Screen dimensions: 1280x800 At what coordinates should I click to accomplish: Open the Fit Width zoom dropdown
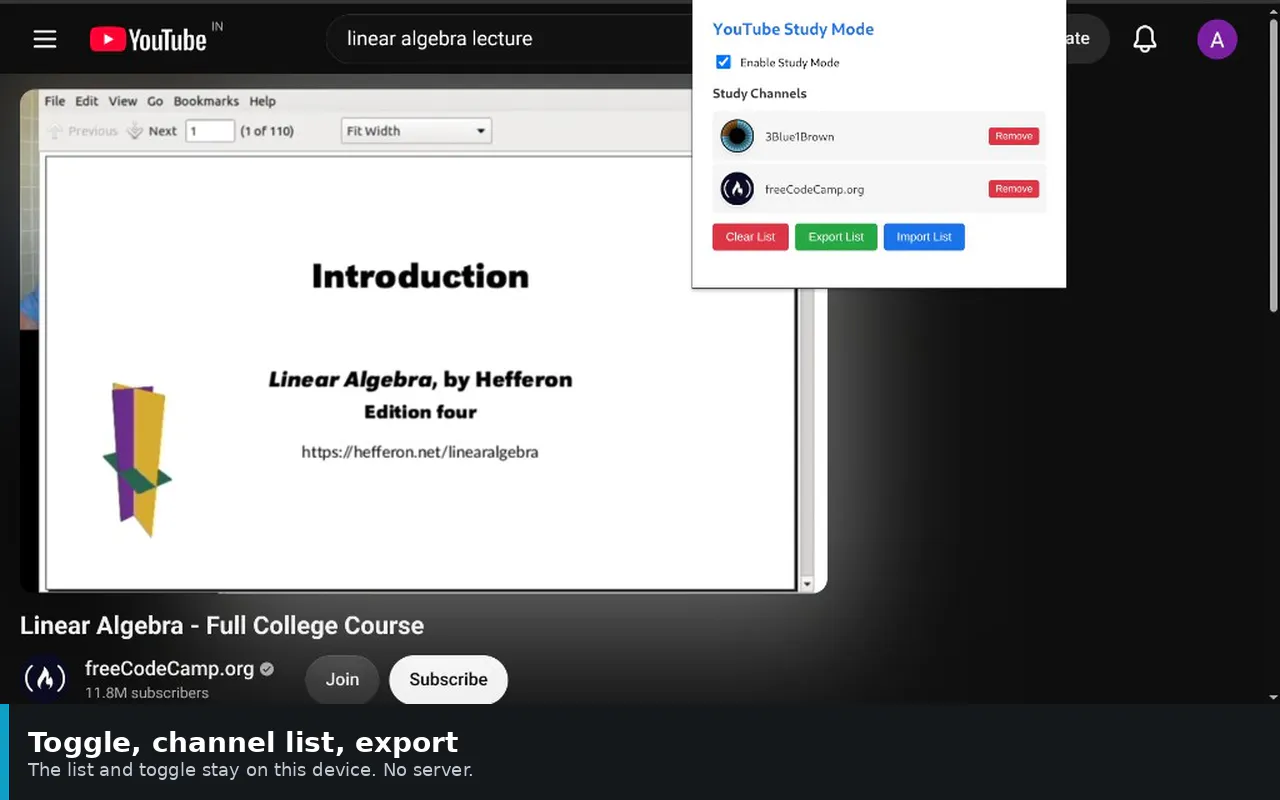coord(416,131)
